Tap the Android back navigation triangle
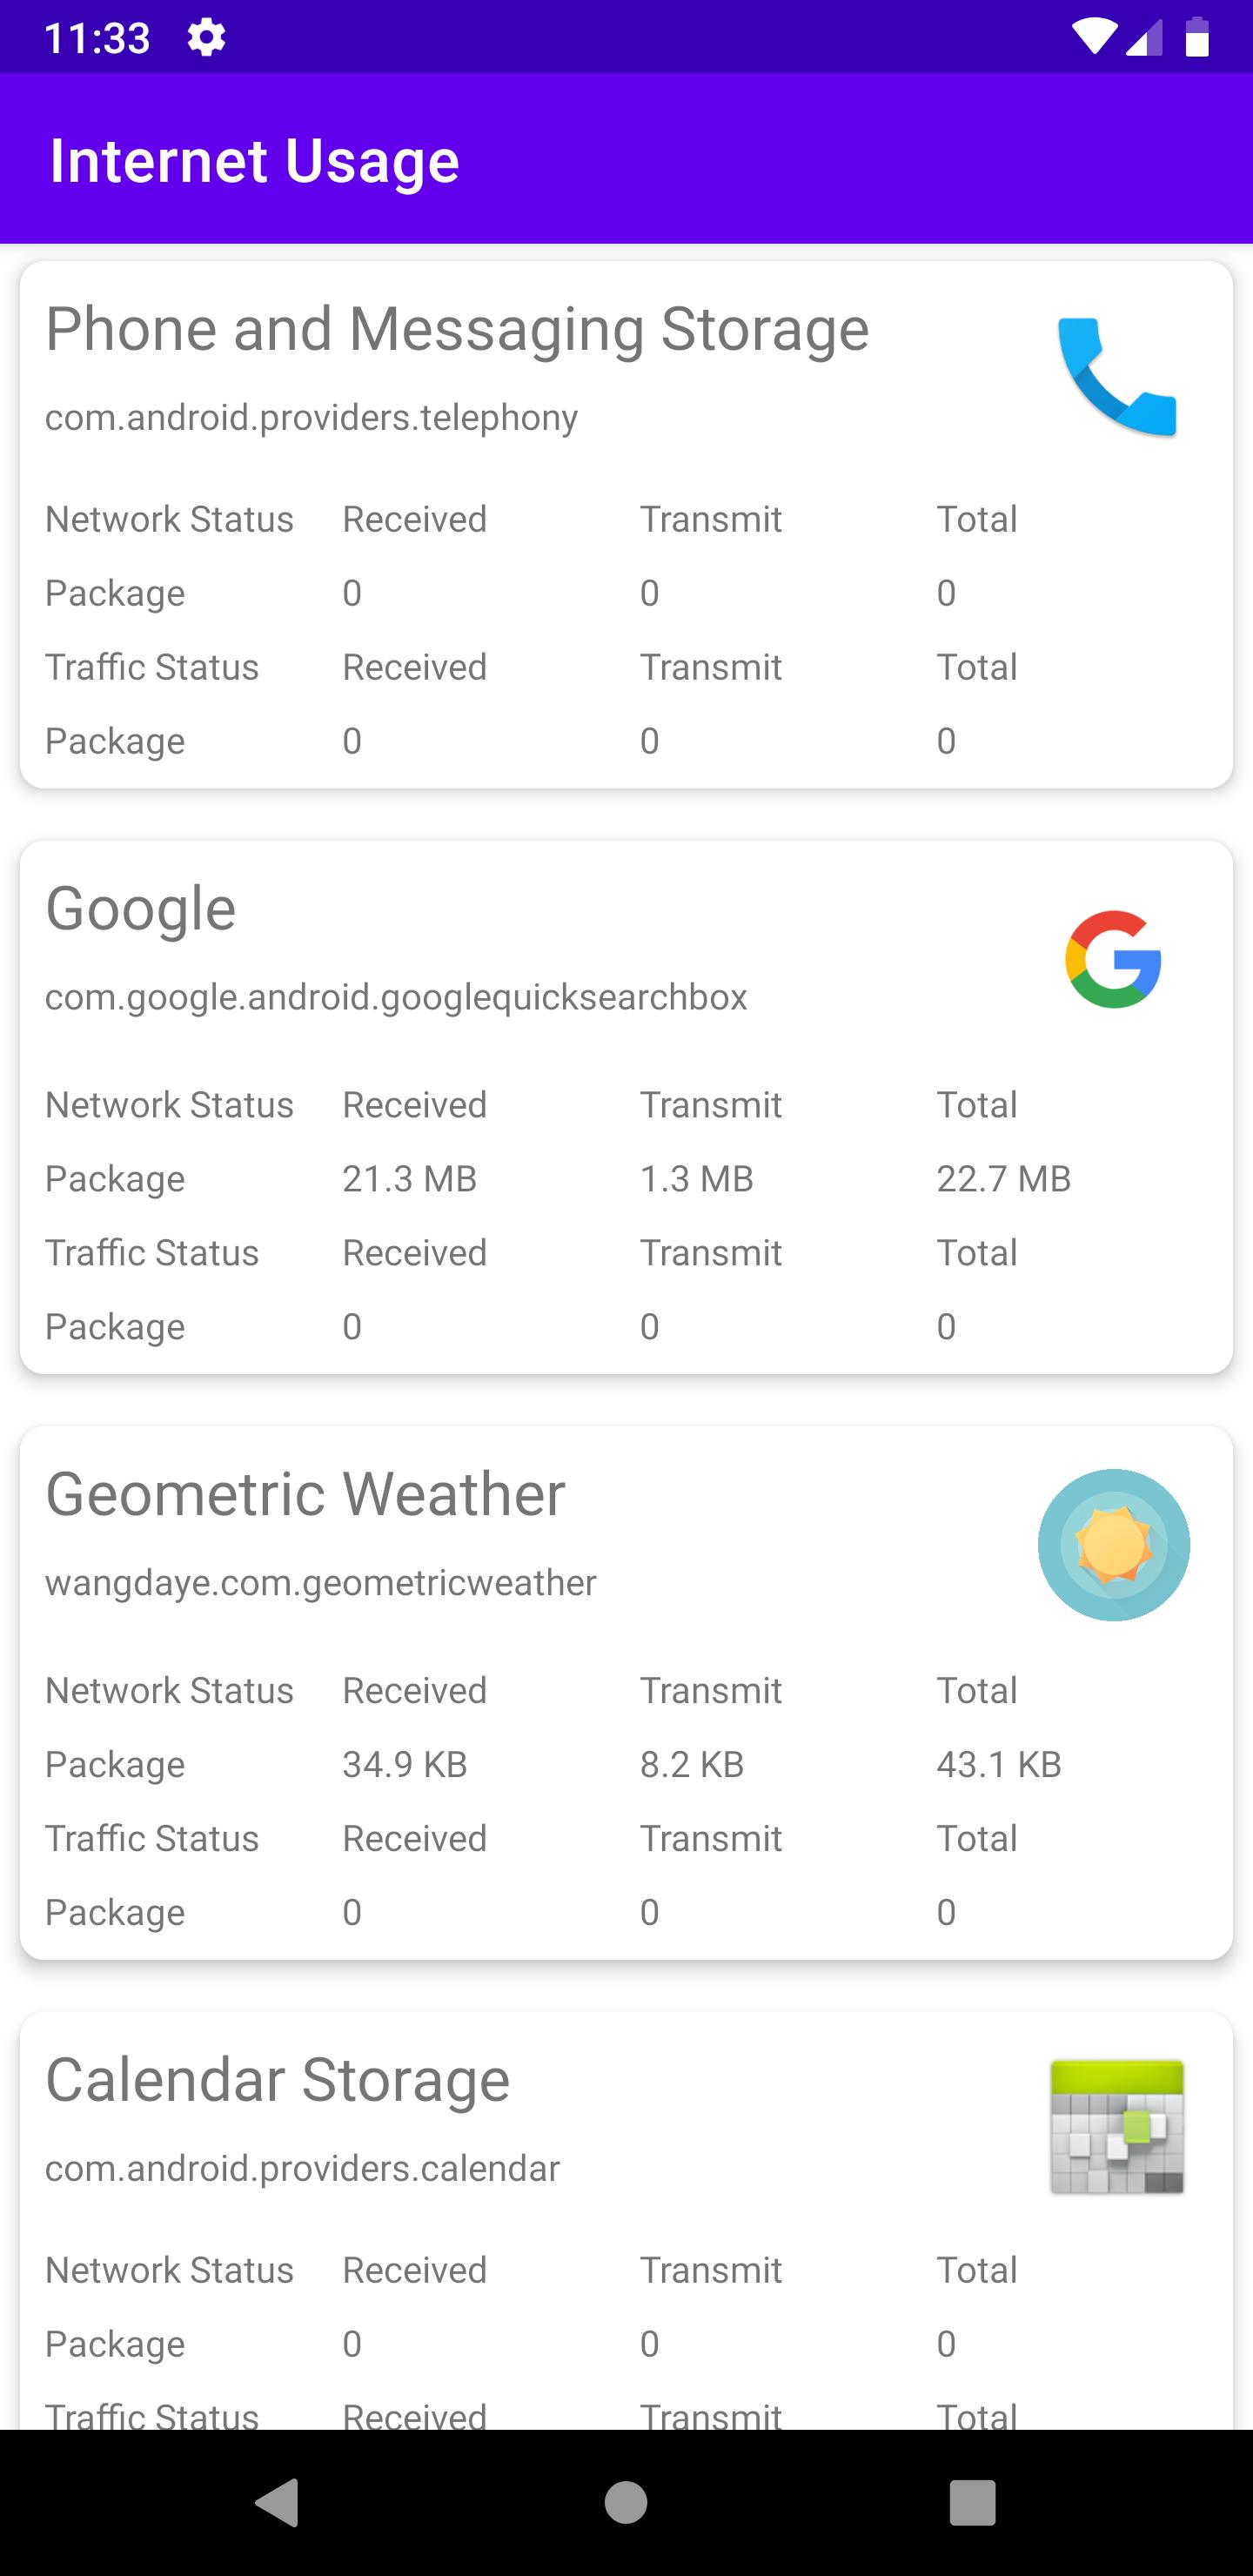1253x2576 pixels. coord(278,2503)
